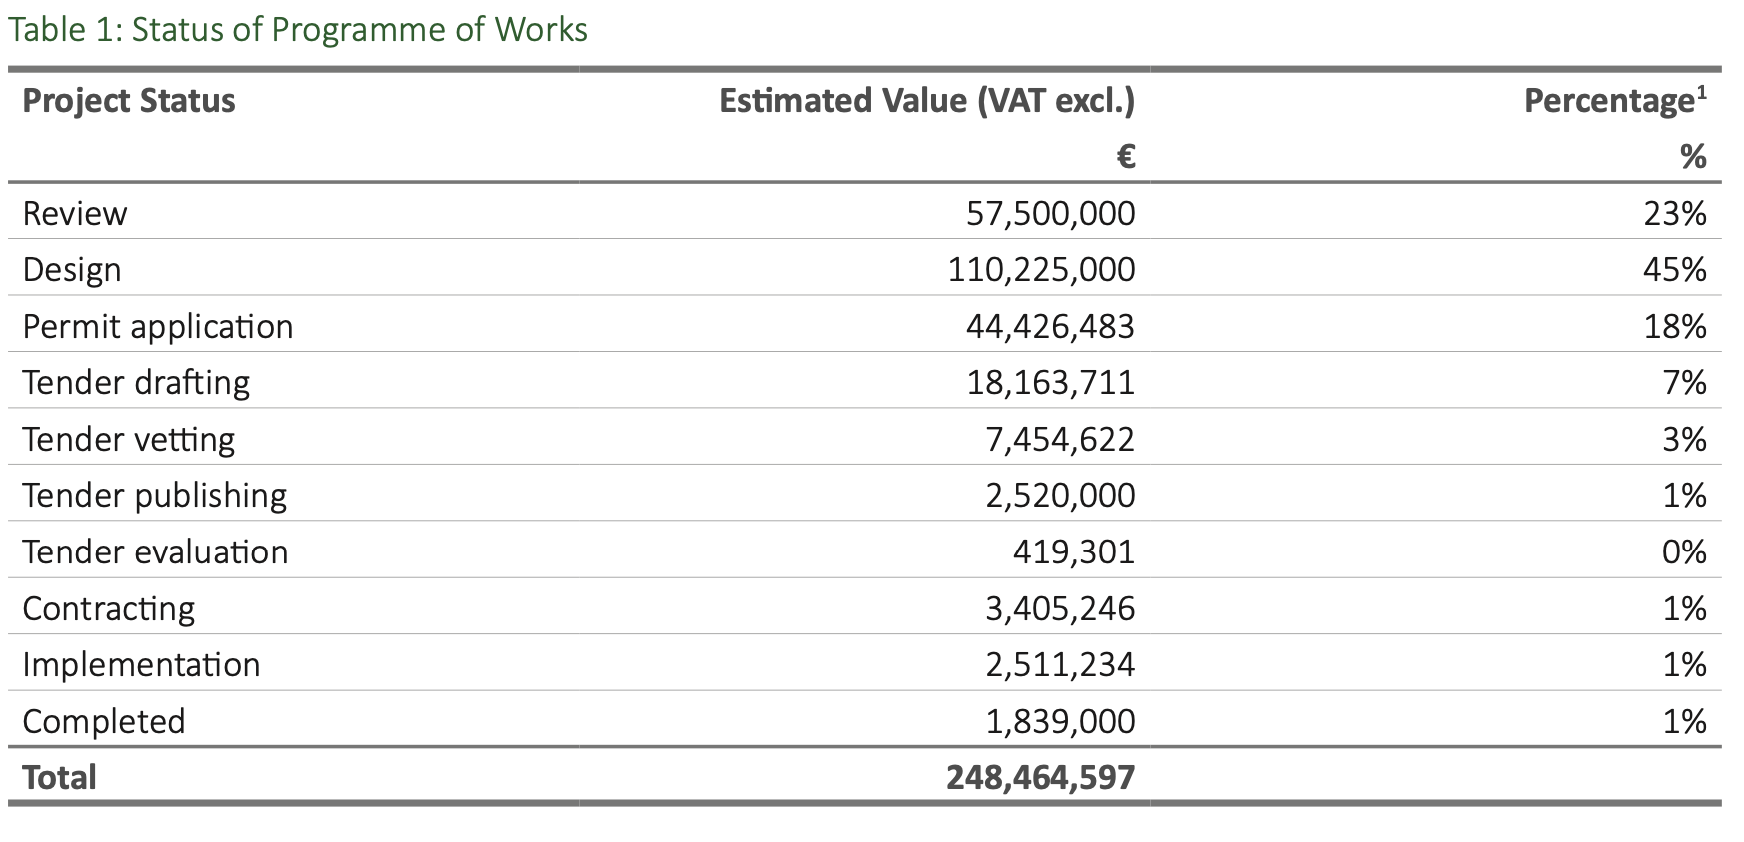Screen dimensions: 1744x842
Task: Open footnote 1 superscript beside Percentage
Action: 1701,91
